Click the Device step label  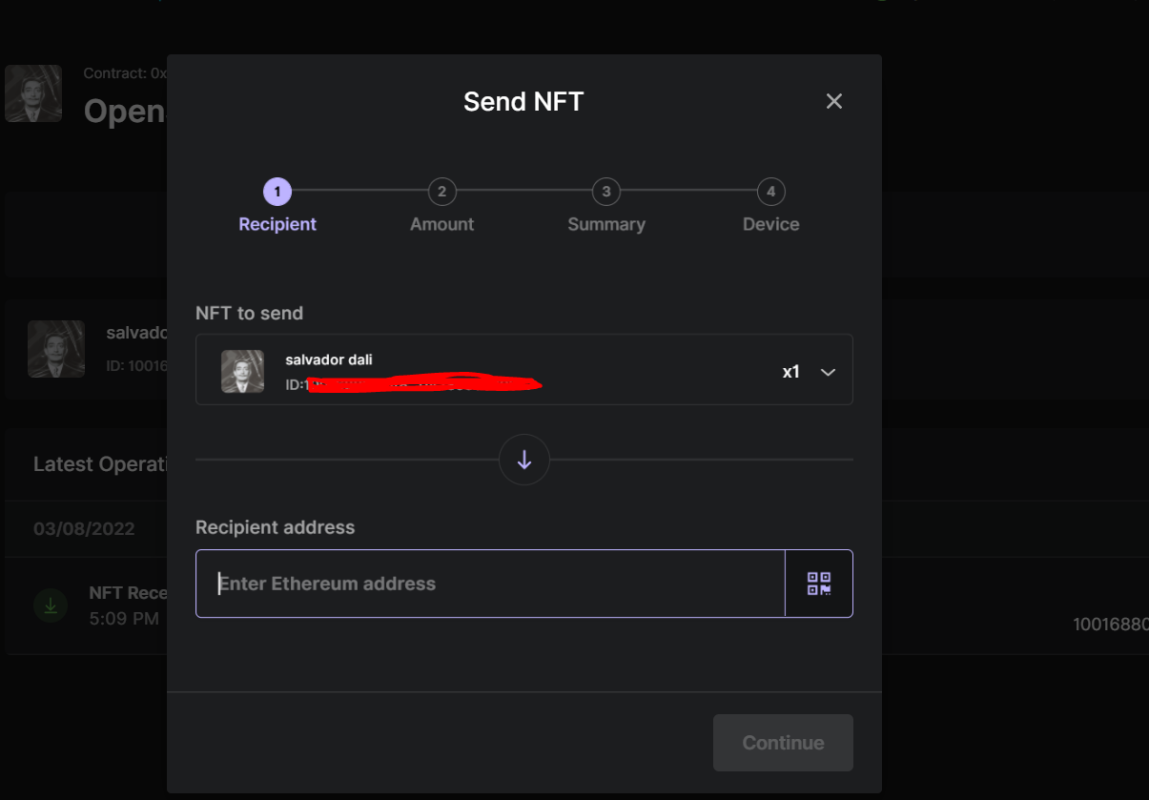coord(771,224)
